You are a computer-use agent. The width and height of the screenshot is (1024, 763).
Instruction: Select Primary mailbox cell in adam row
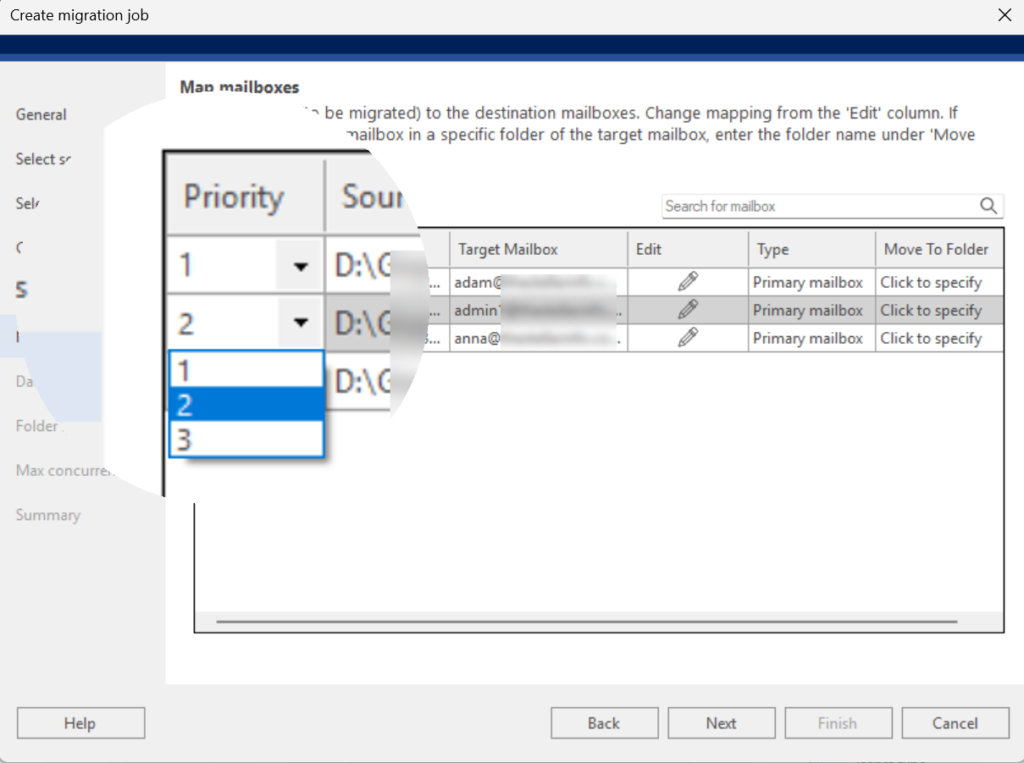[812, 282]
